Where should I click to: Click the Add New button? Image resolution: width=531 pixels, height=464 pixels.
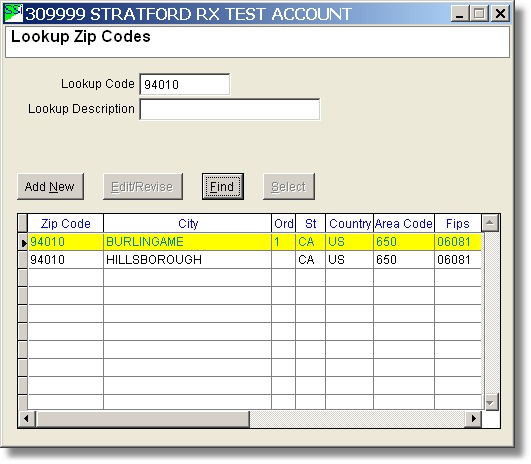click(50, 187)
